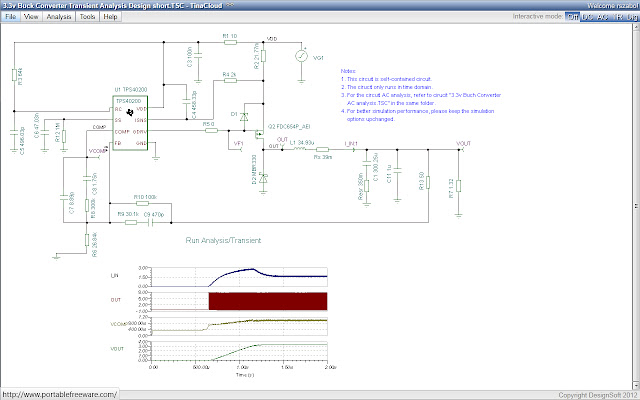640x400 pixels.
Task: Click the OUT digital waveform plot
Action: [267, 301]
